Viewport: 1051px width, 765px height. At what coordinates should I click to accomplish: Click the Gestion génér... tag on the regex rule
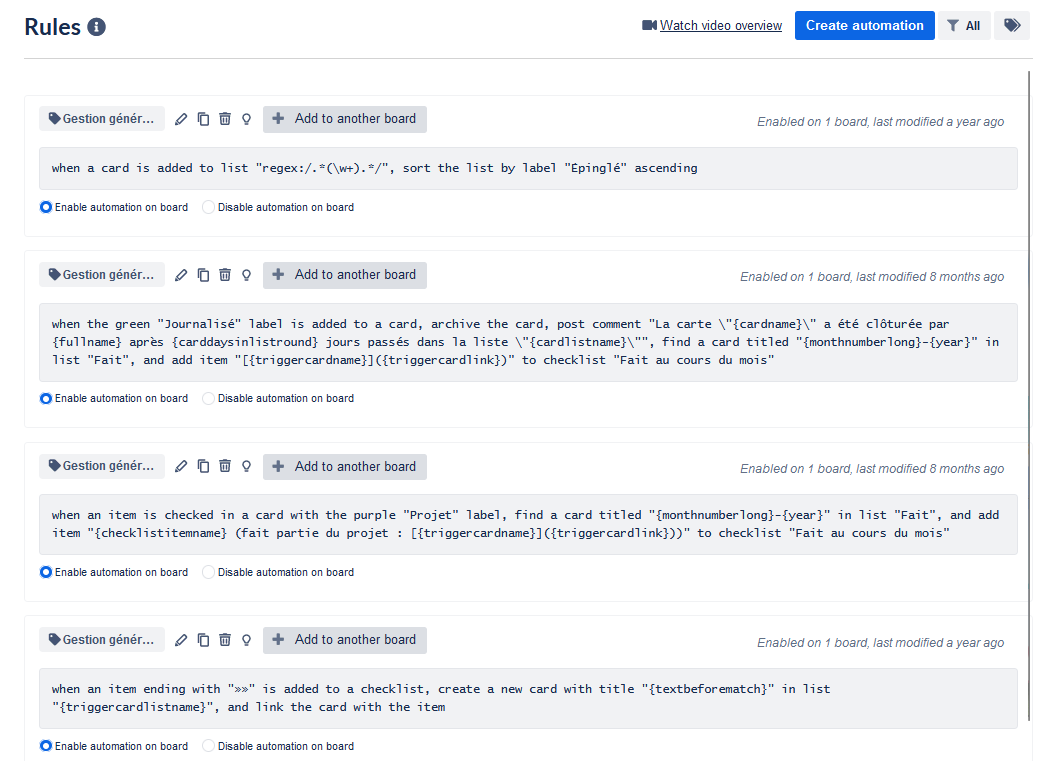click(102, 119)
